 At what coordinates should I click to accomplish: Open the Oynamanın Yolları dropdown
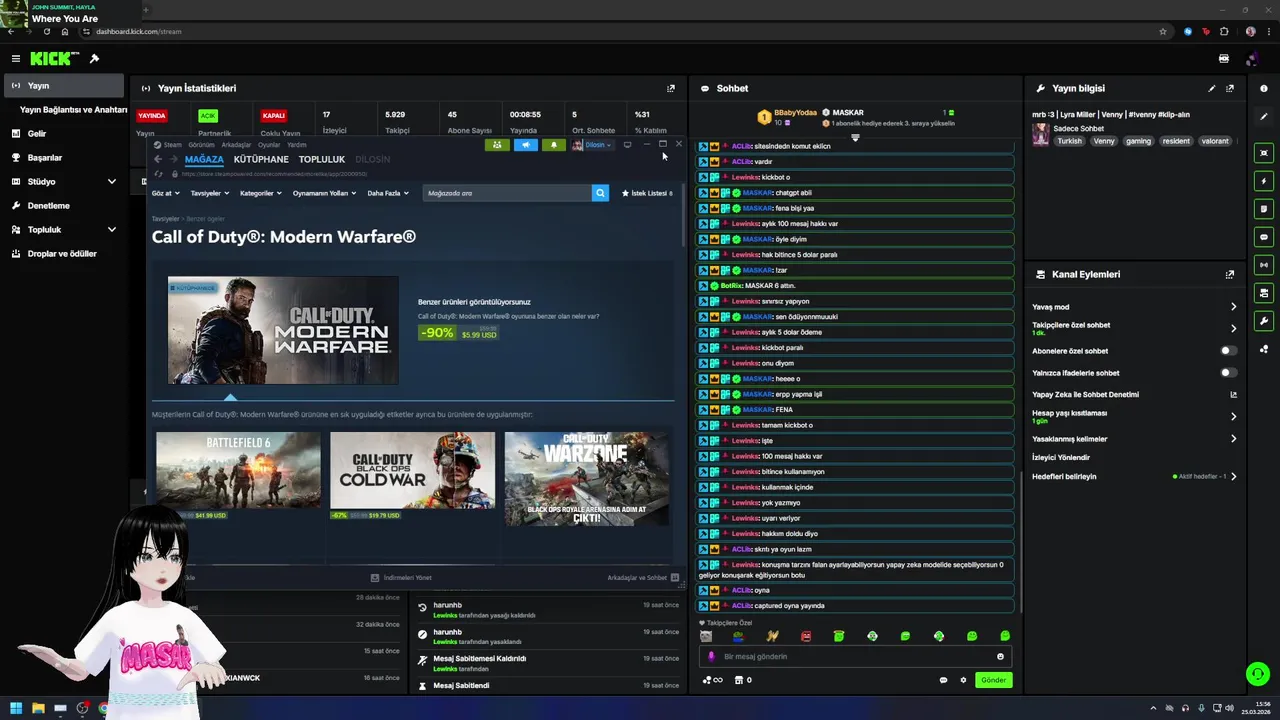click(325, 193)
